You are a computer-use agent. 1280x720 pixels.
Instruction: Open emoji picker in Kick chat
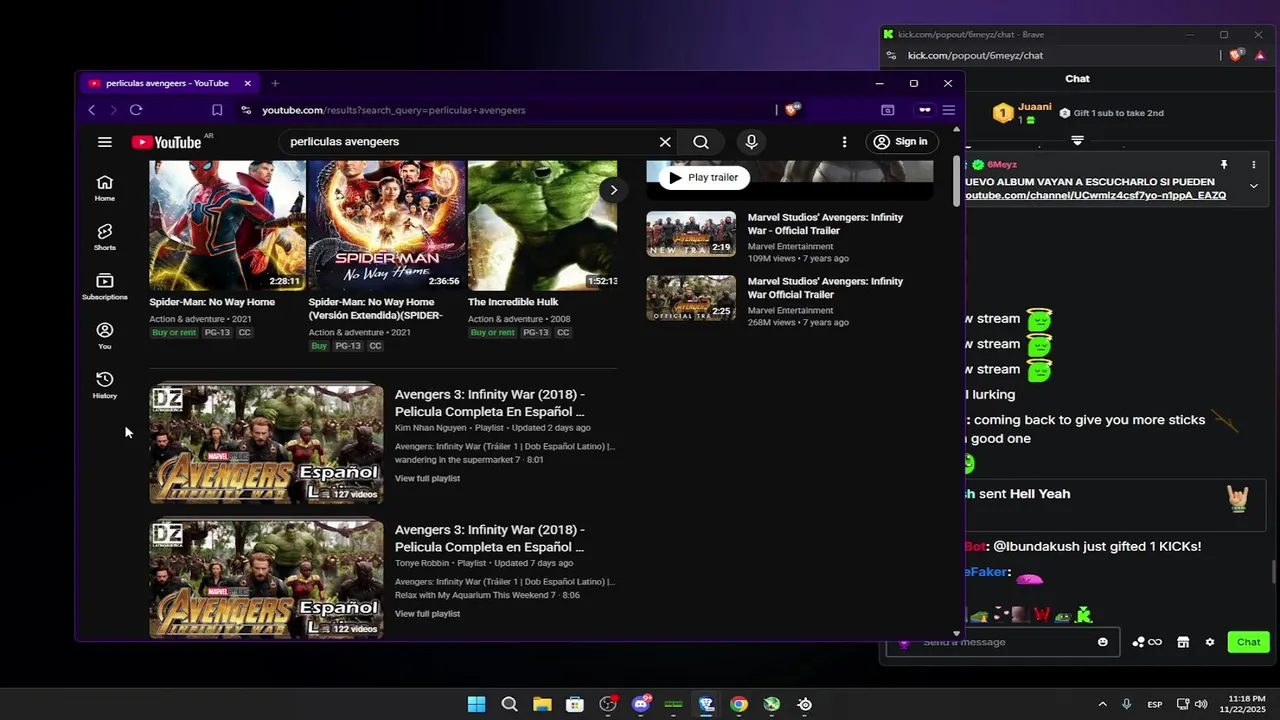[1103, 642]
